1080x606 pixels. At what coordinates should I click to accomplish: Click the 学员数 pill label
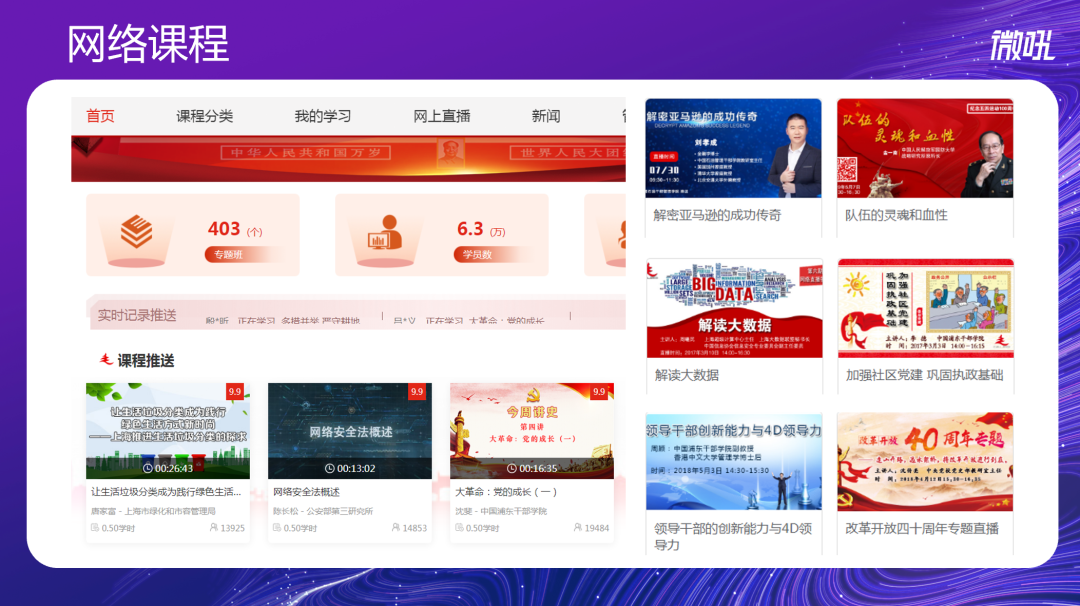pos(477,255)
